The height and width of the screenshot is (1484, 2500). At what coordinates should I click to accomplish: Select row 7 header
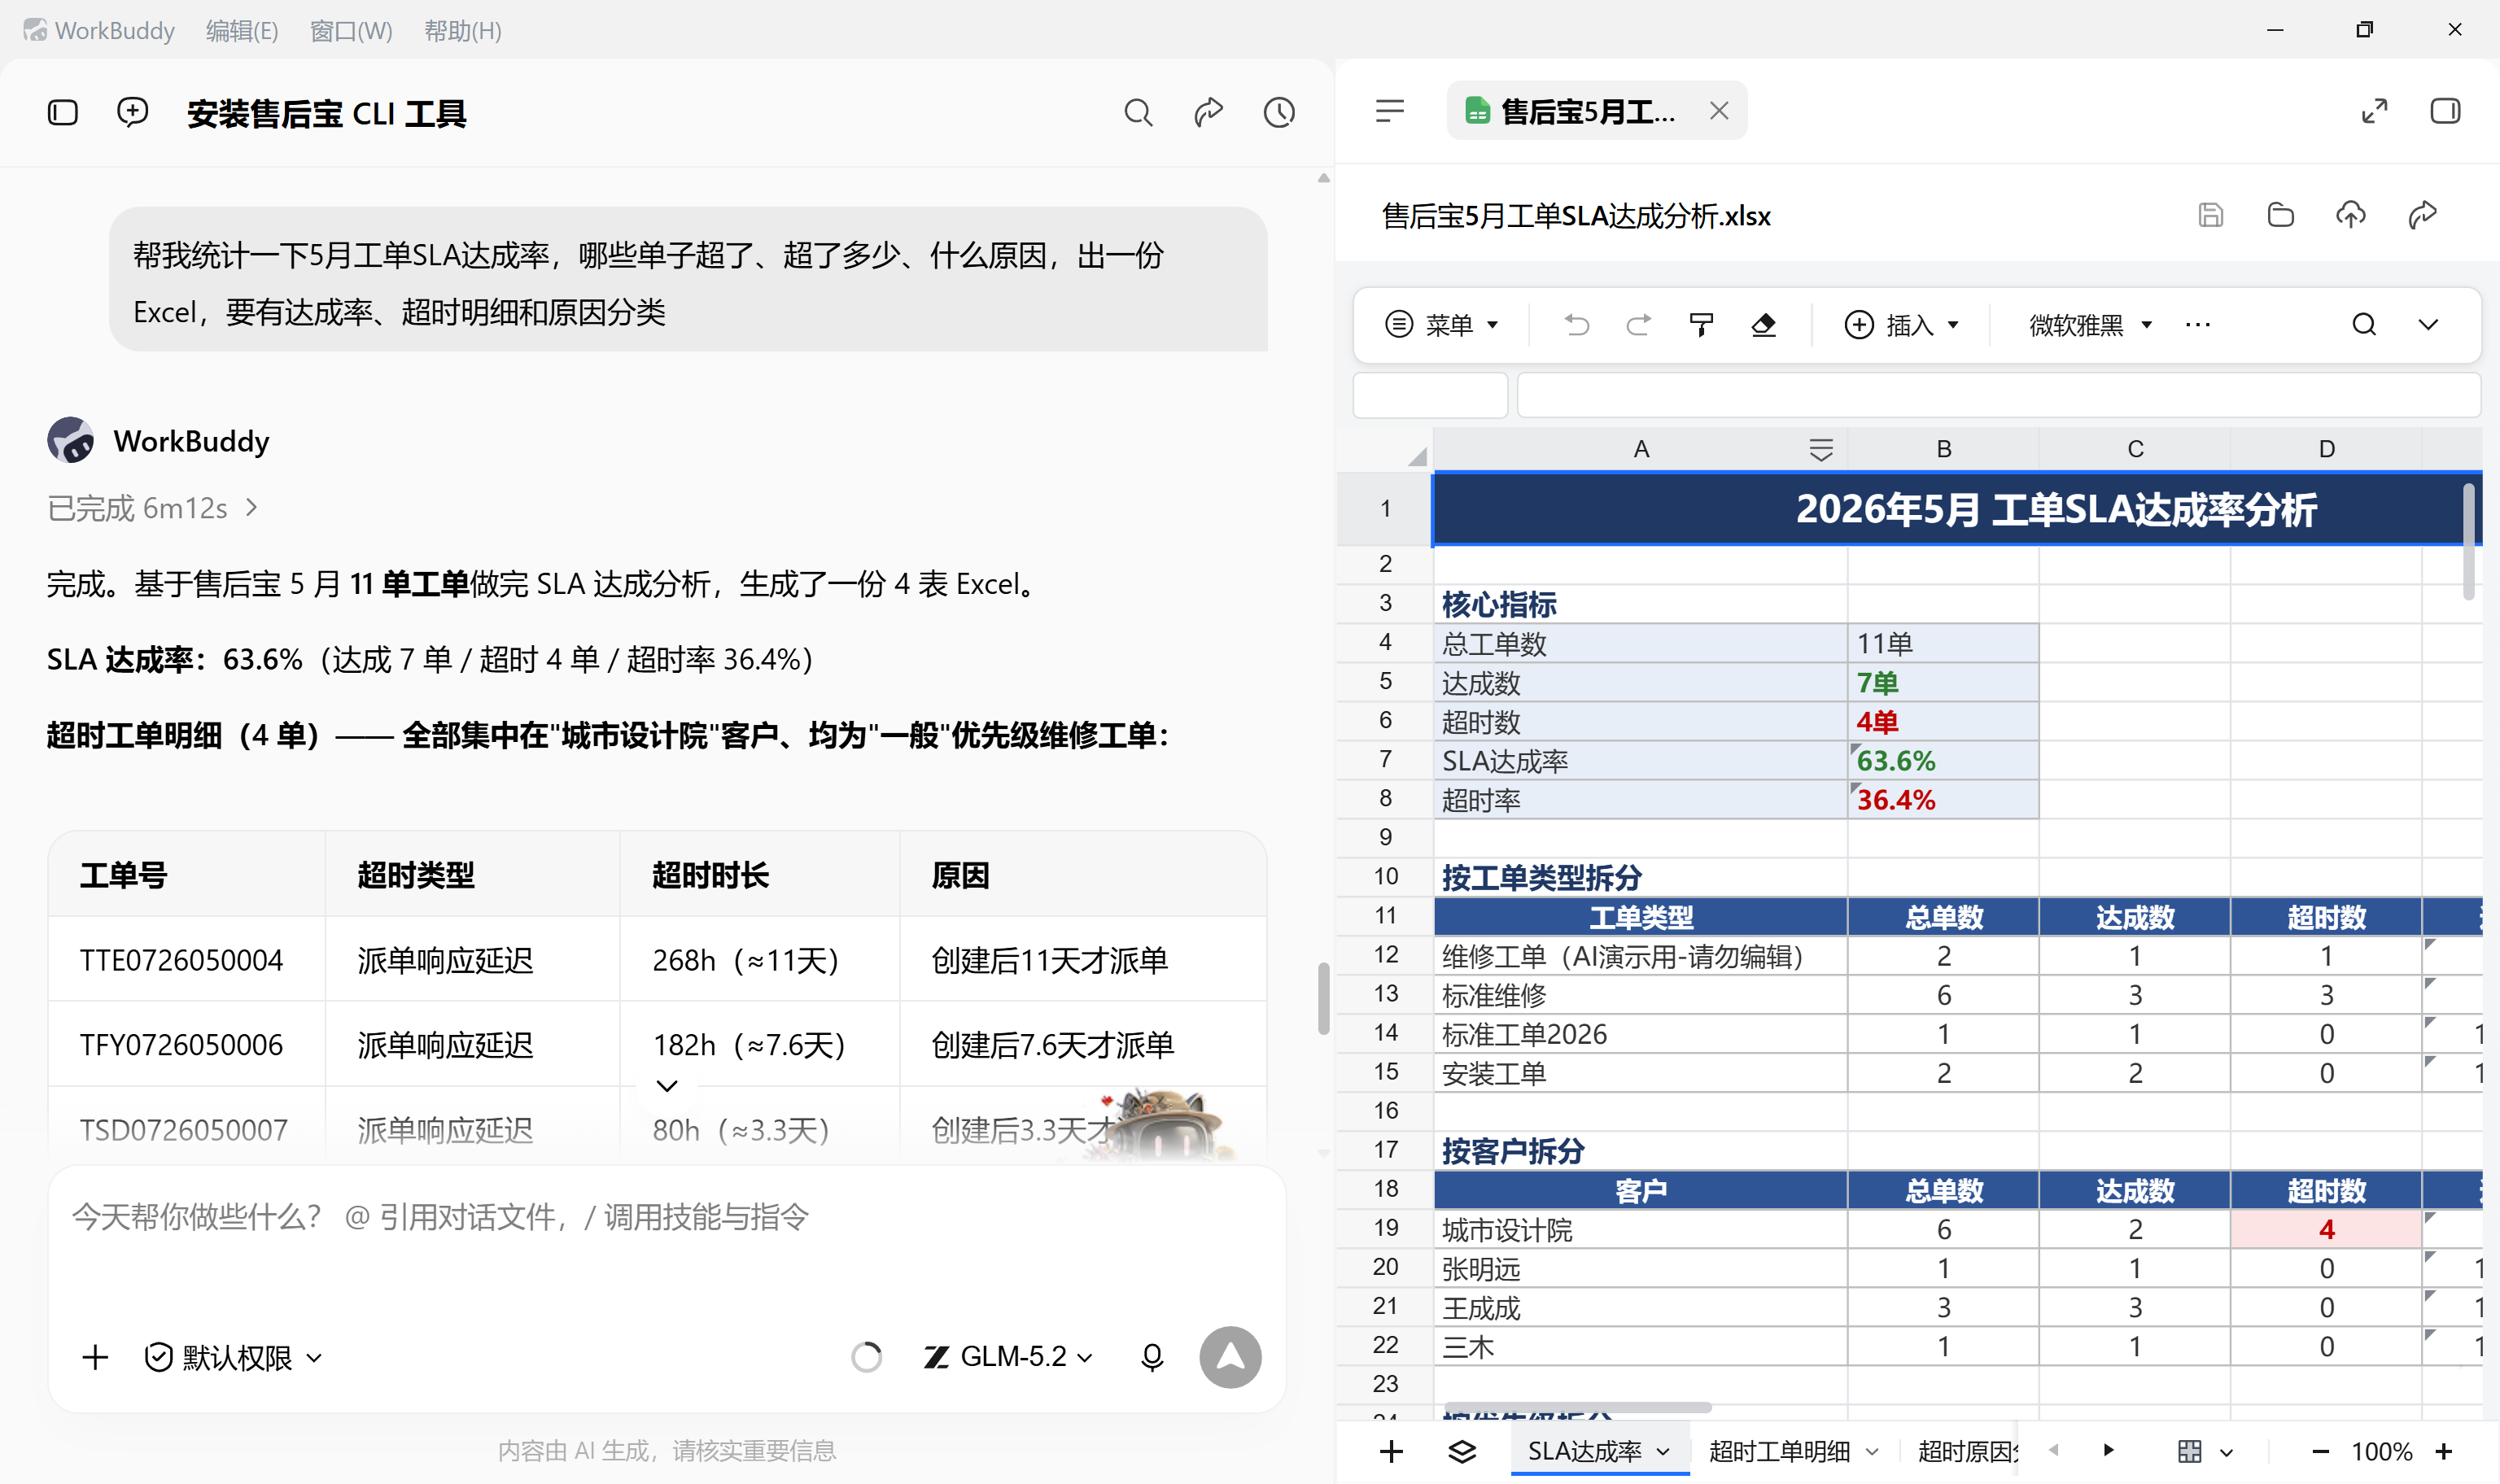pyautogui.click(x=1385, y=760)
